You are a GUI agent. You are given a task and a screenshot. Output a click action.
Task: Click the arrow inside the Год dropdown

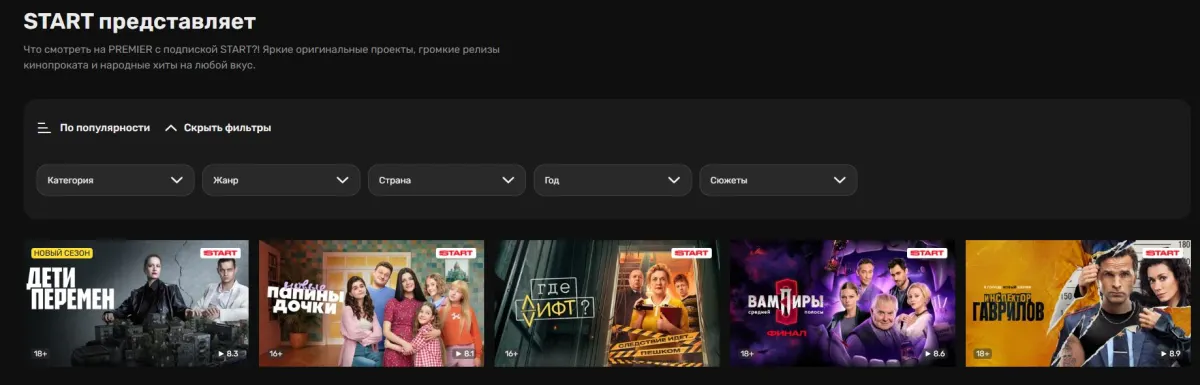pos(674,180)
